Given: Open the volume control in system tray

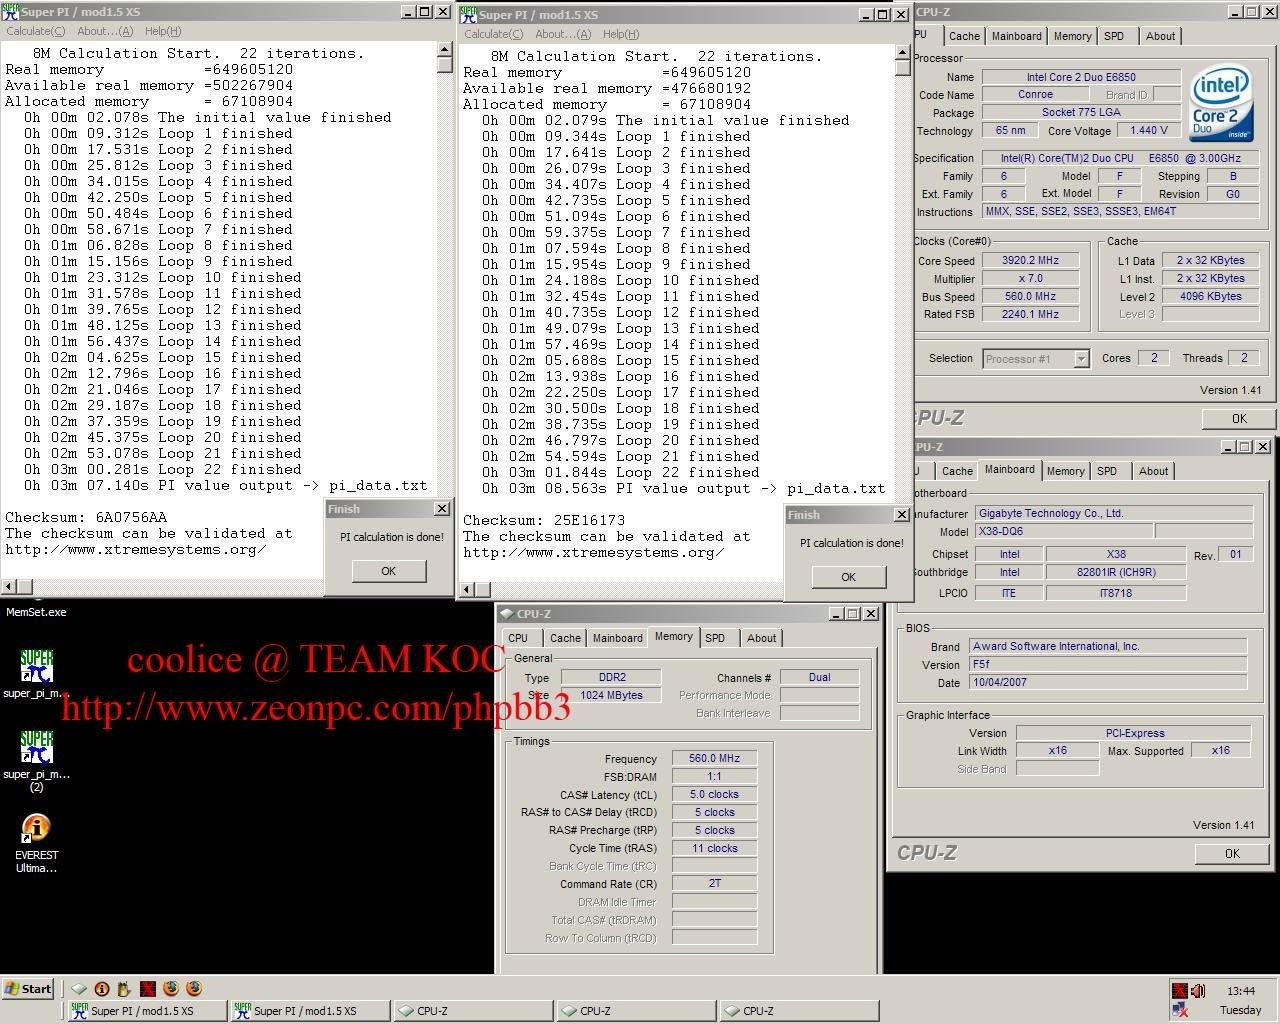Looking at the screenshot, I should [1198, 991].
